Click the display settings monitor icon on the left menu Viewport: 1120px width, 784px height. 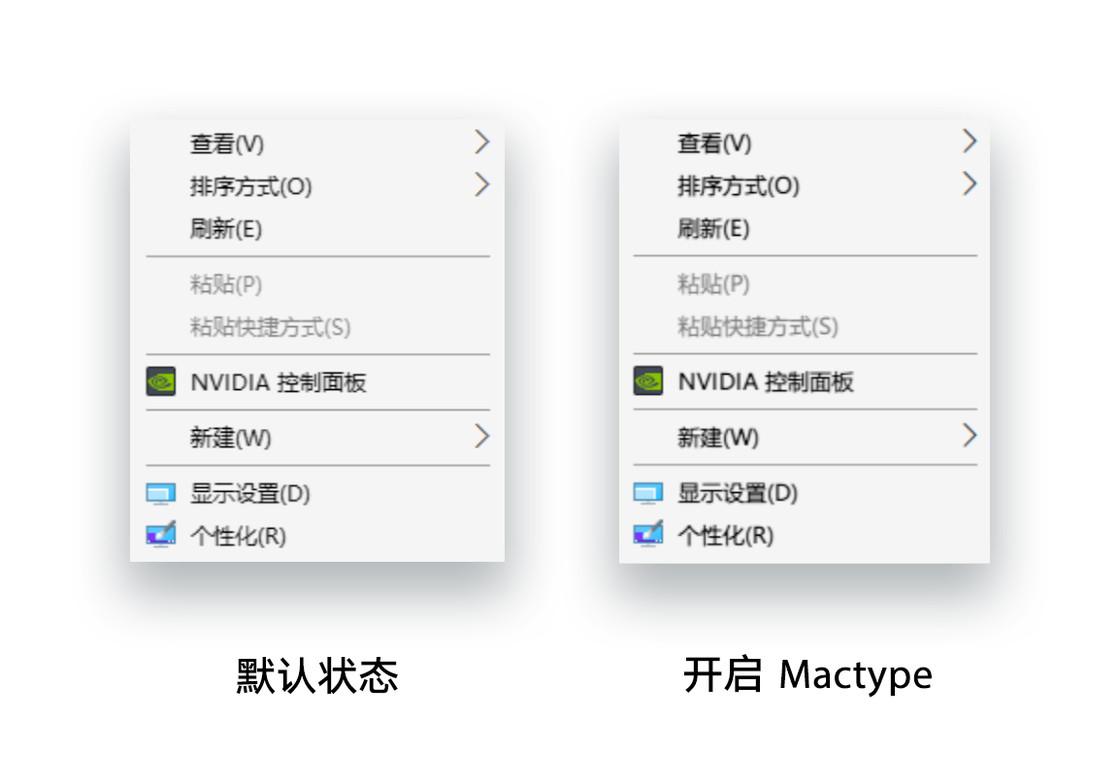tap(160, 493)
